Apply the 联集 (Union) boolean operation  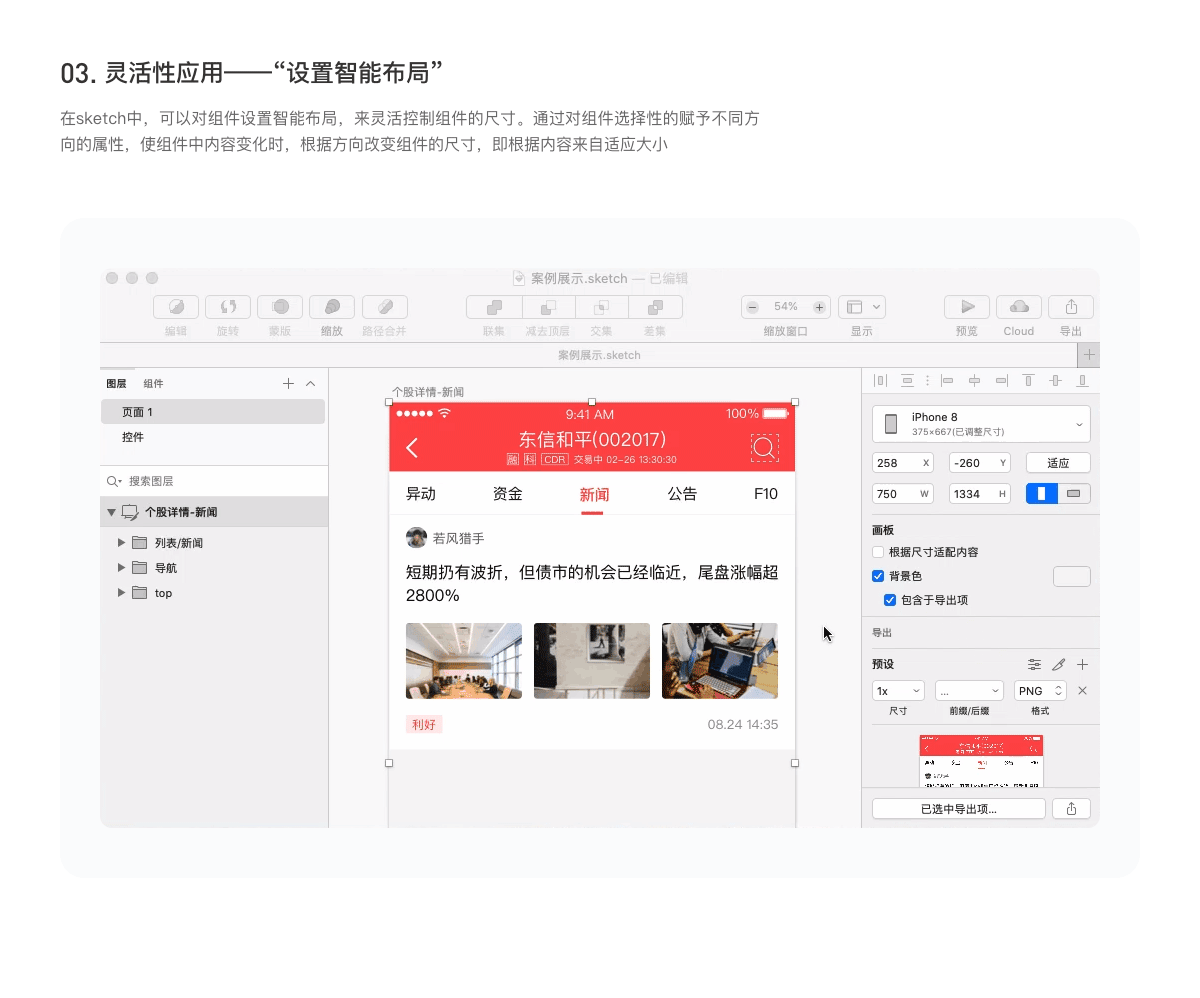(x=493, y=307)
